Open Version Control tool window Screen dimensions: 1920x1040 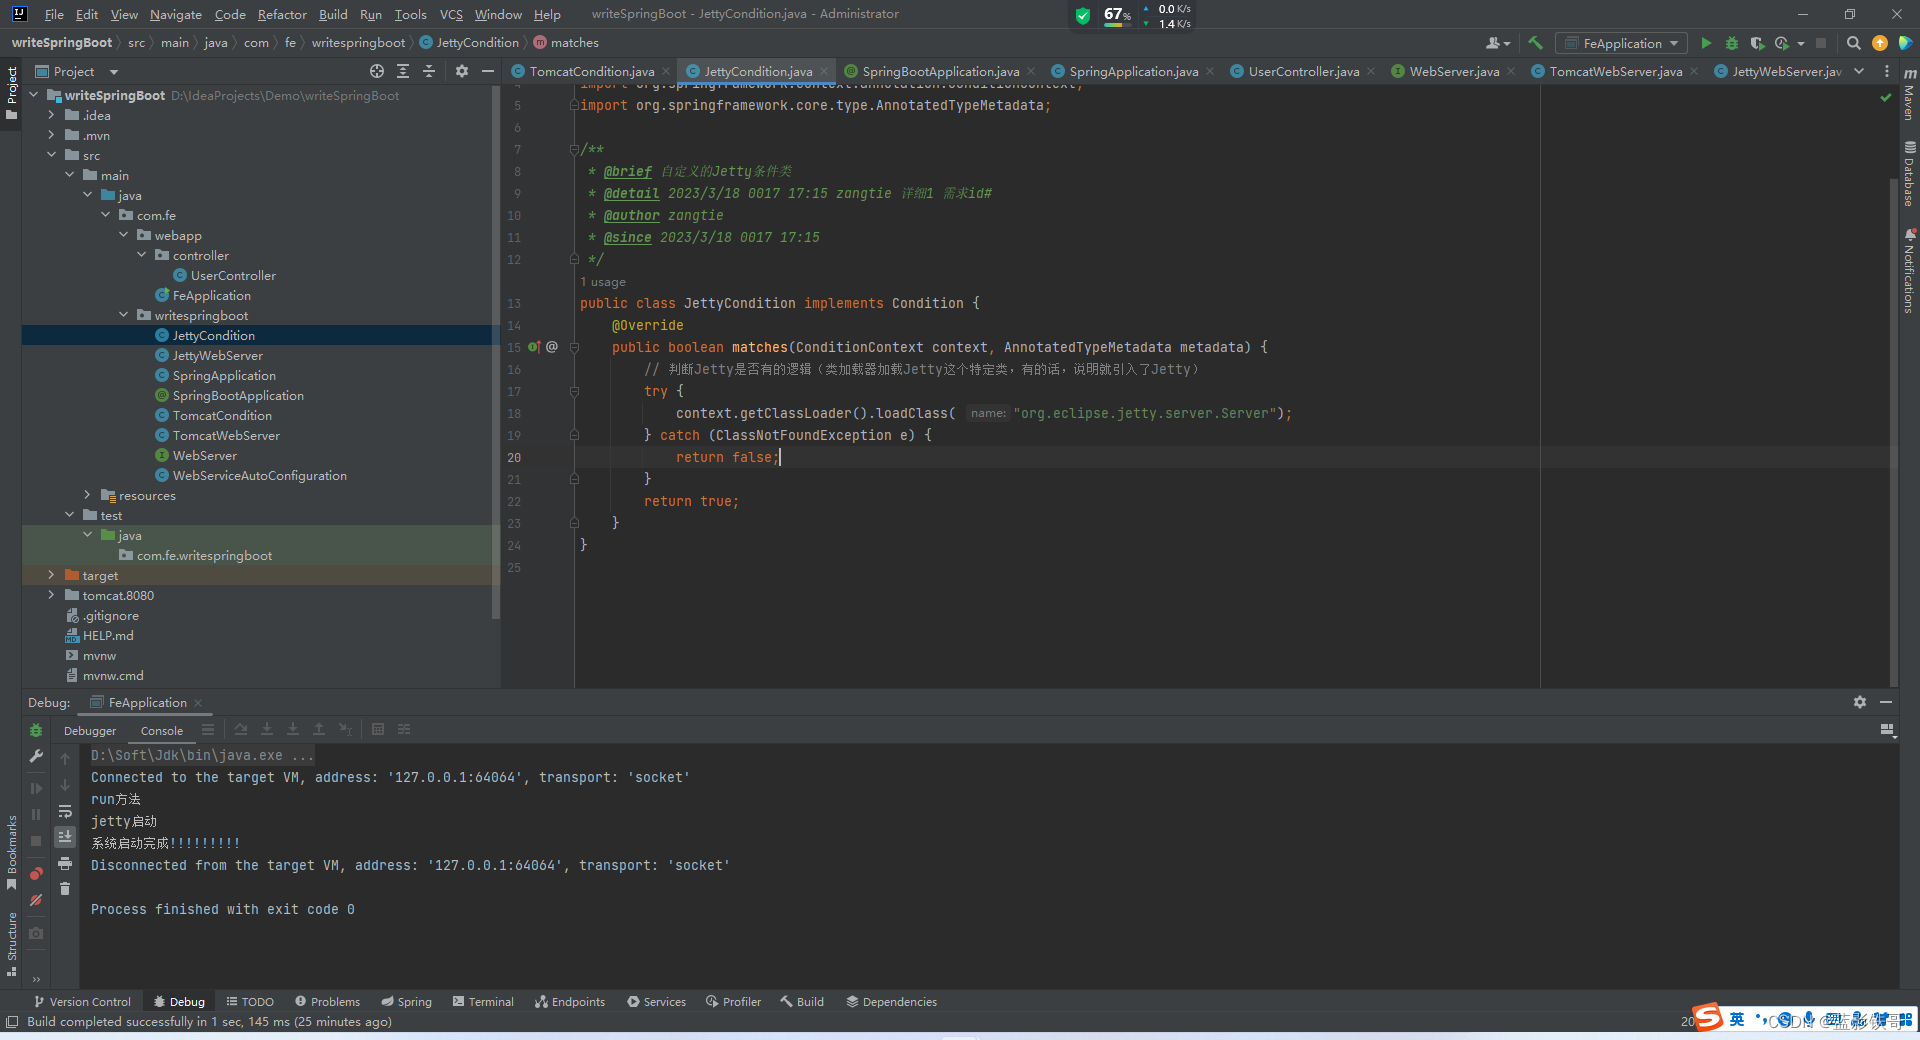[x=82, y=1001]
